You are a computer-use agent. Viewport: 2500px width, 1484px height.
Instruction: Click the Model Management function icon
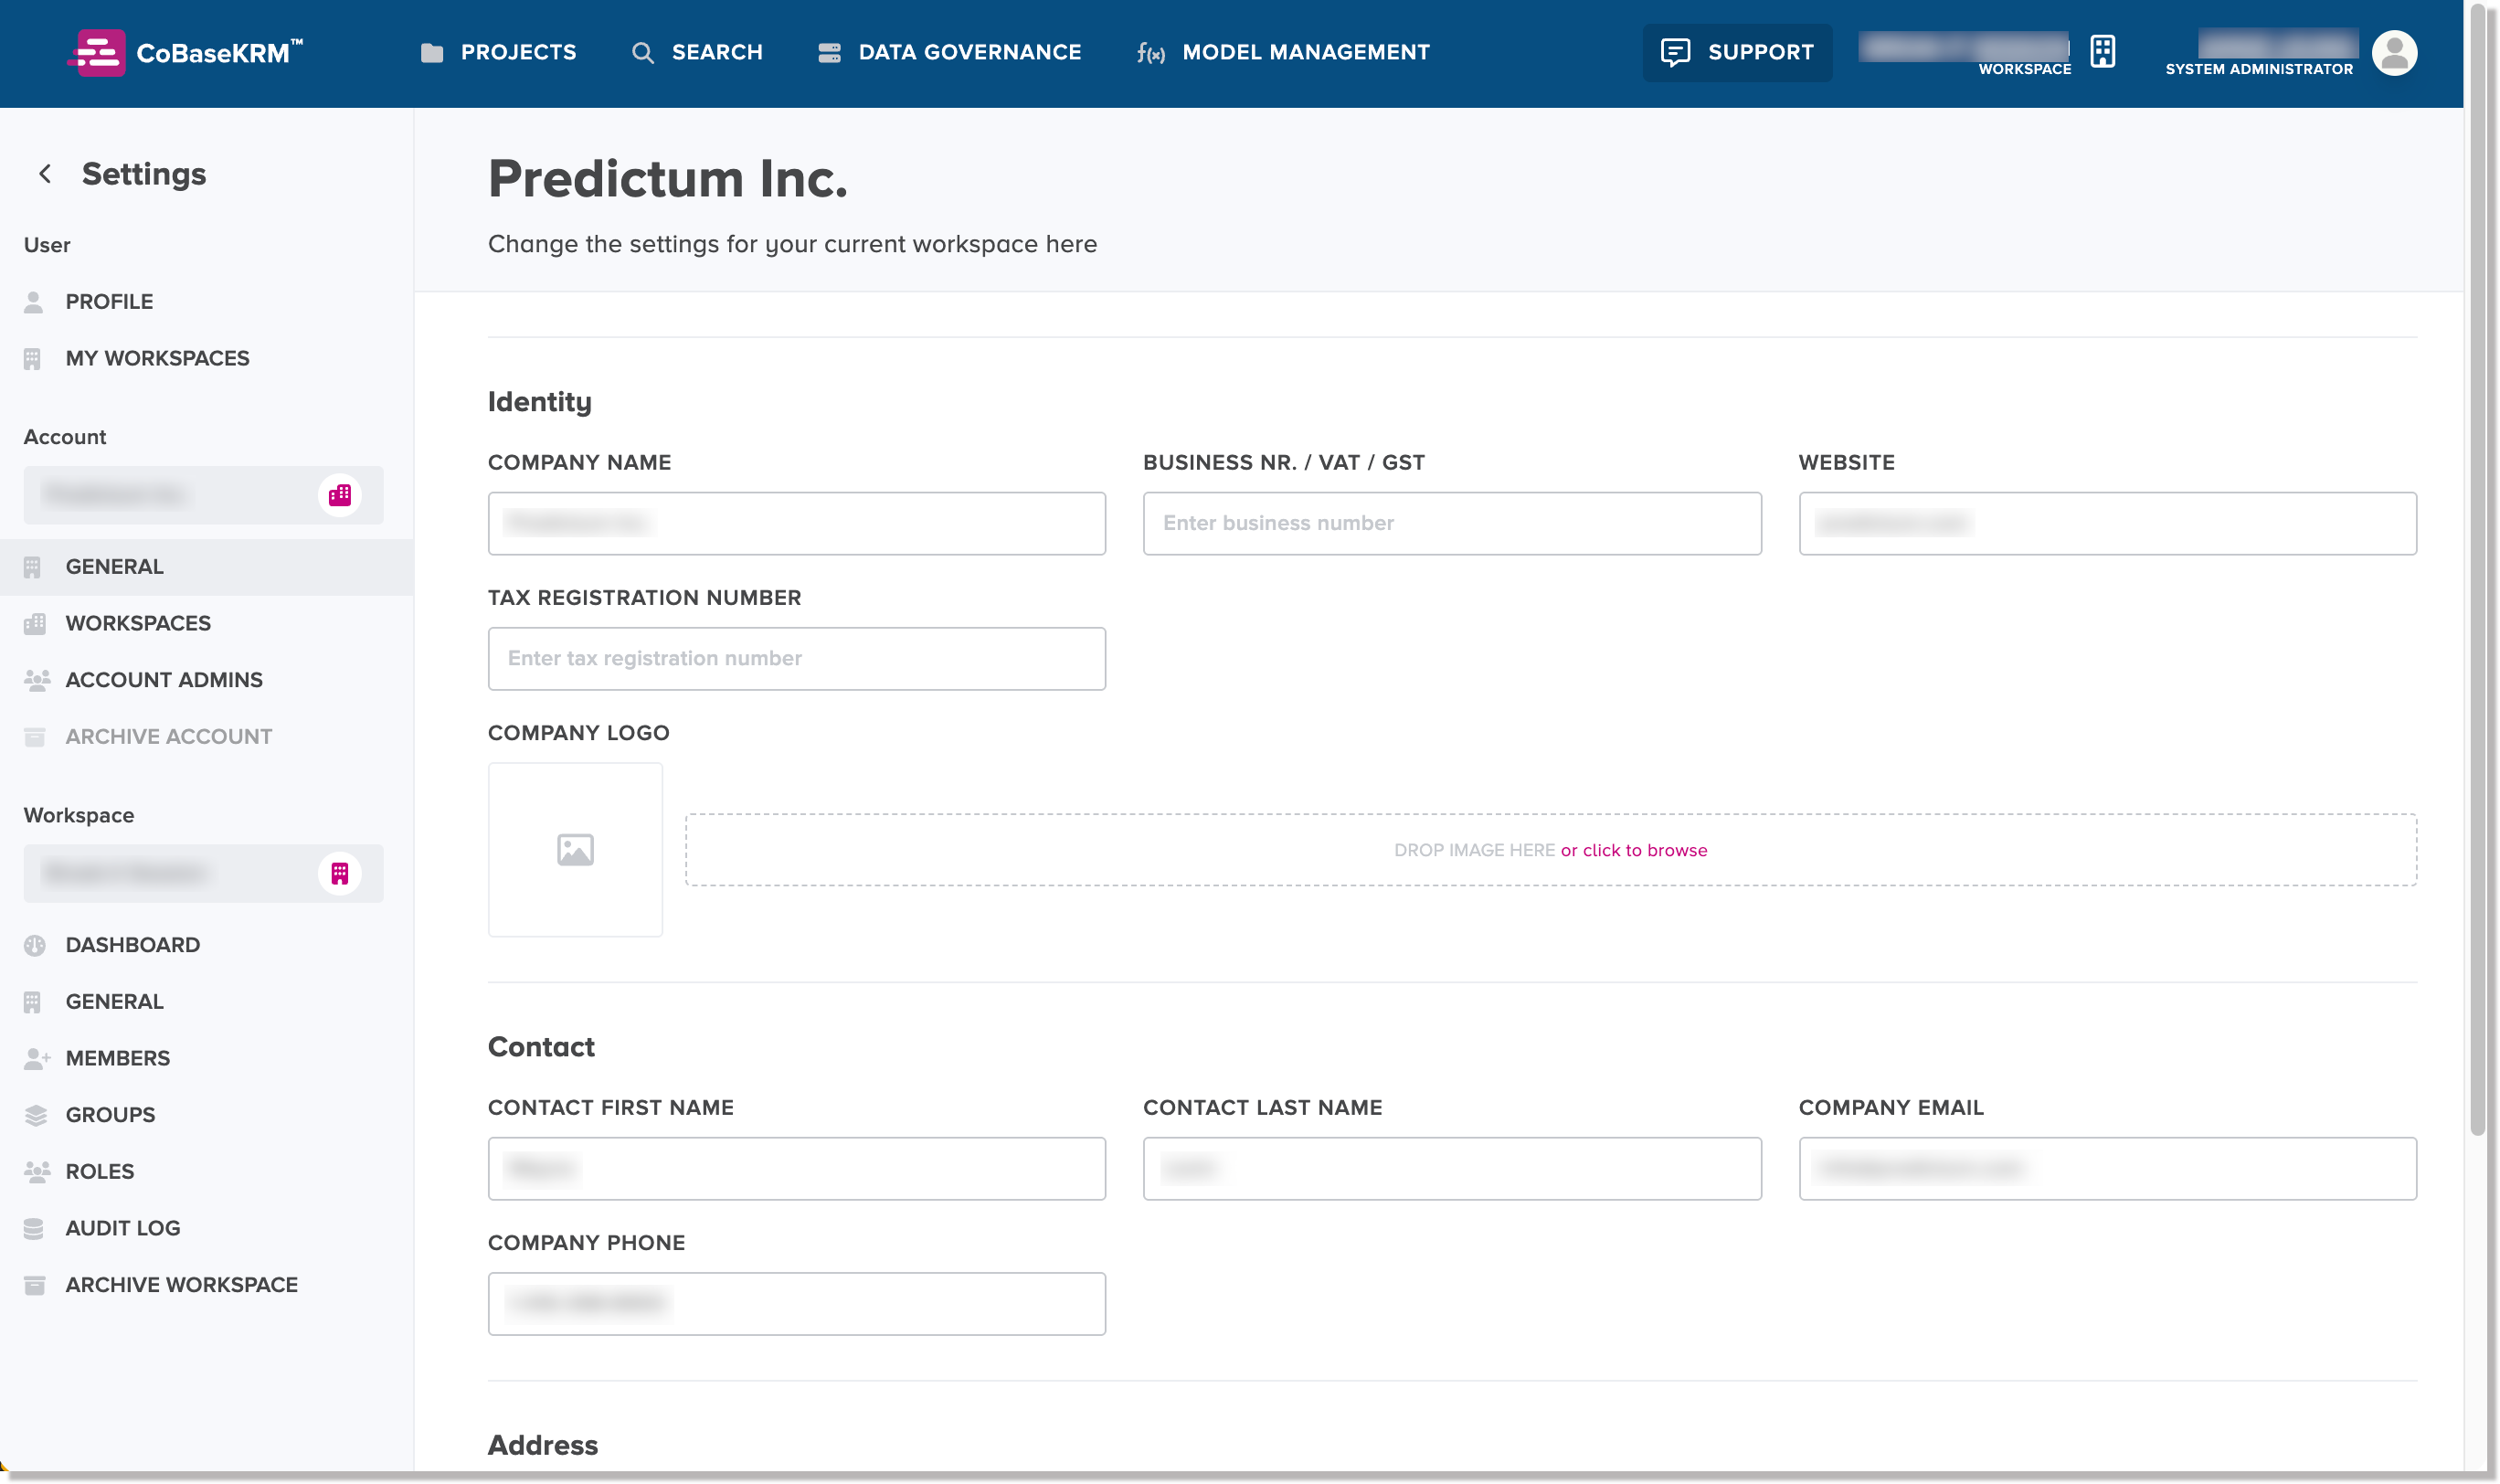1151,53
